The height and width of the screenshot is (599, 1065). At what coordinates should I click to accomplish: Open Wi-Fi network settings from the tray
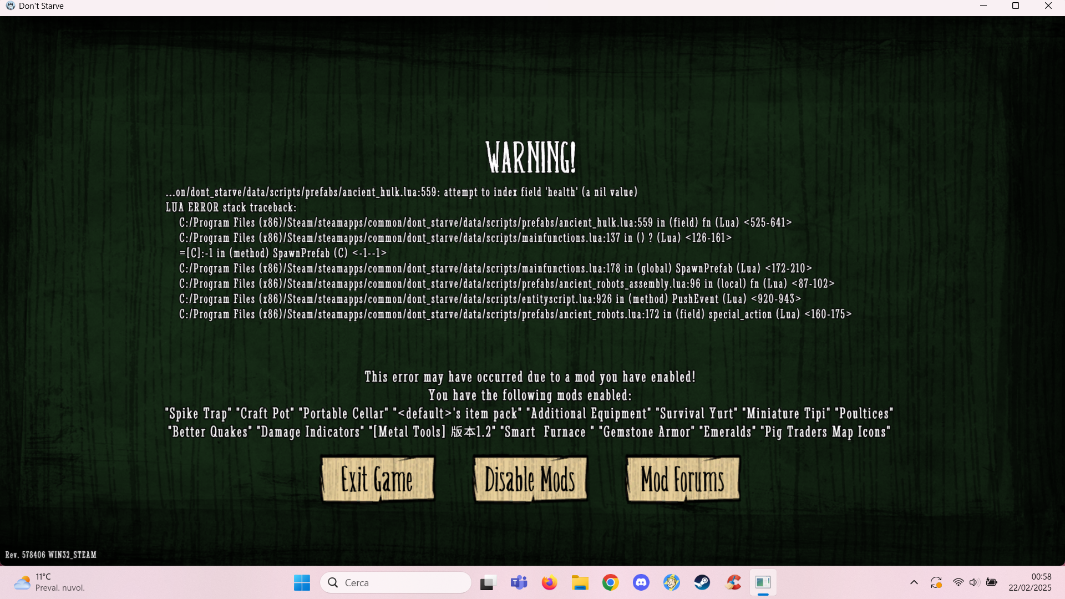958,582
